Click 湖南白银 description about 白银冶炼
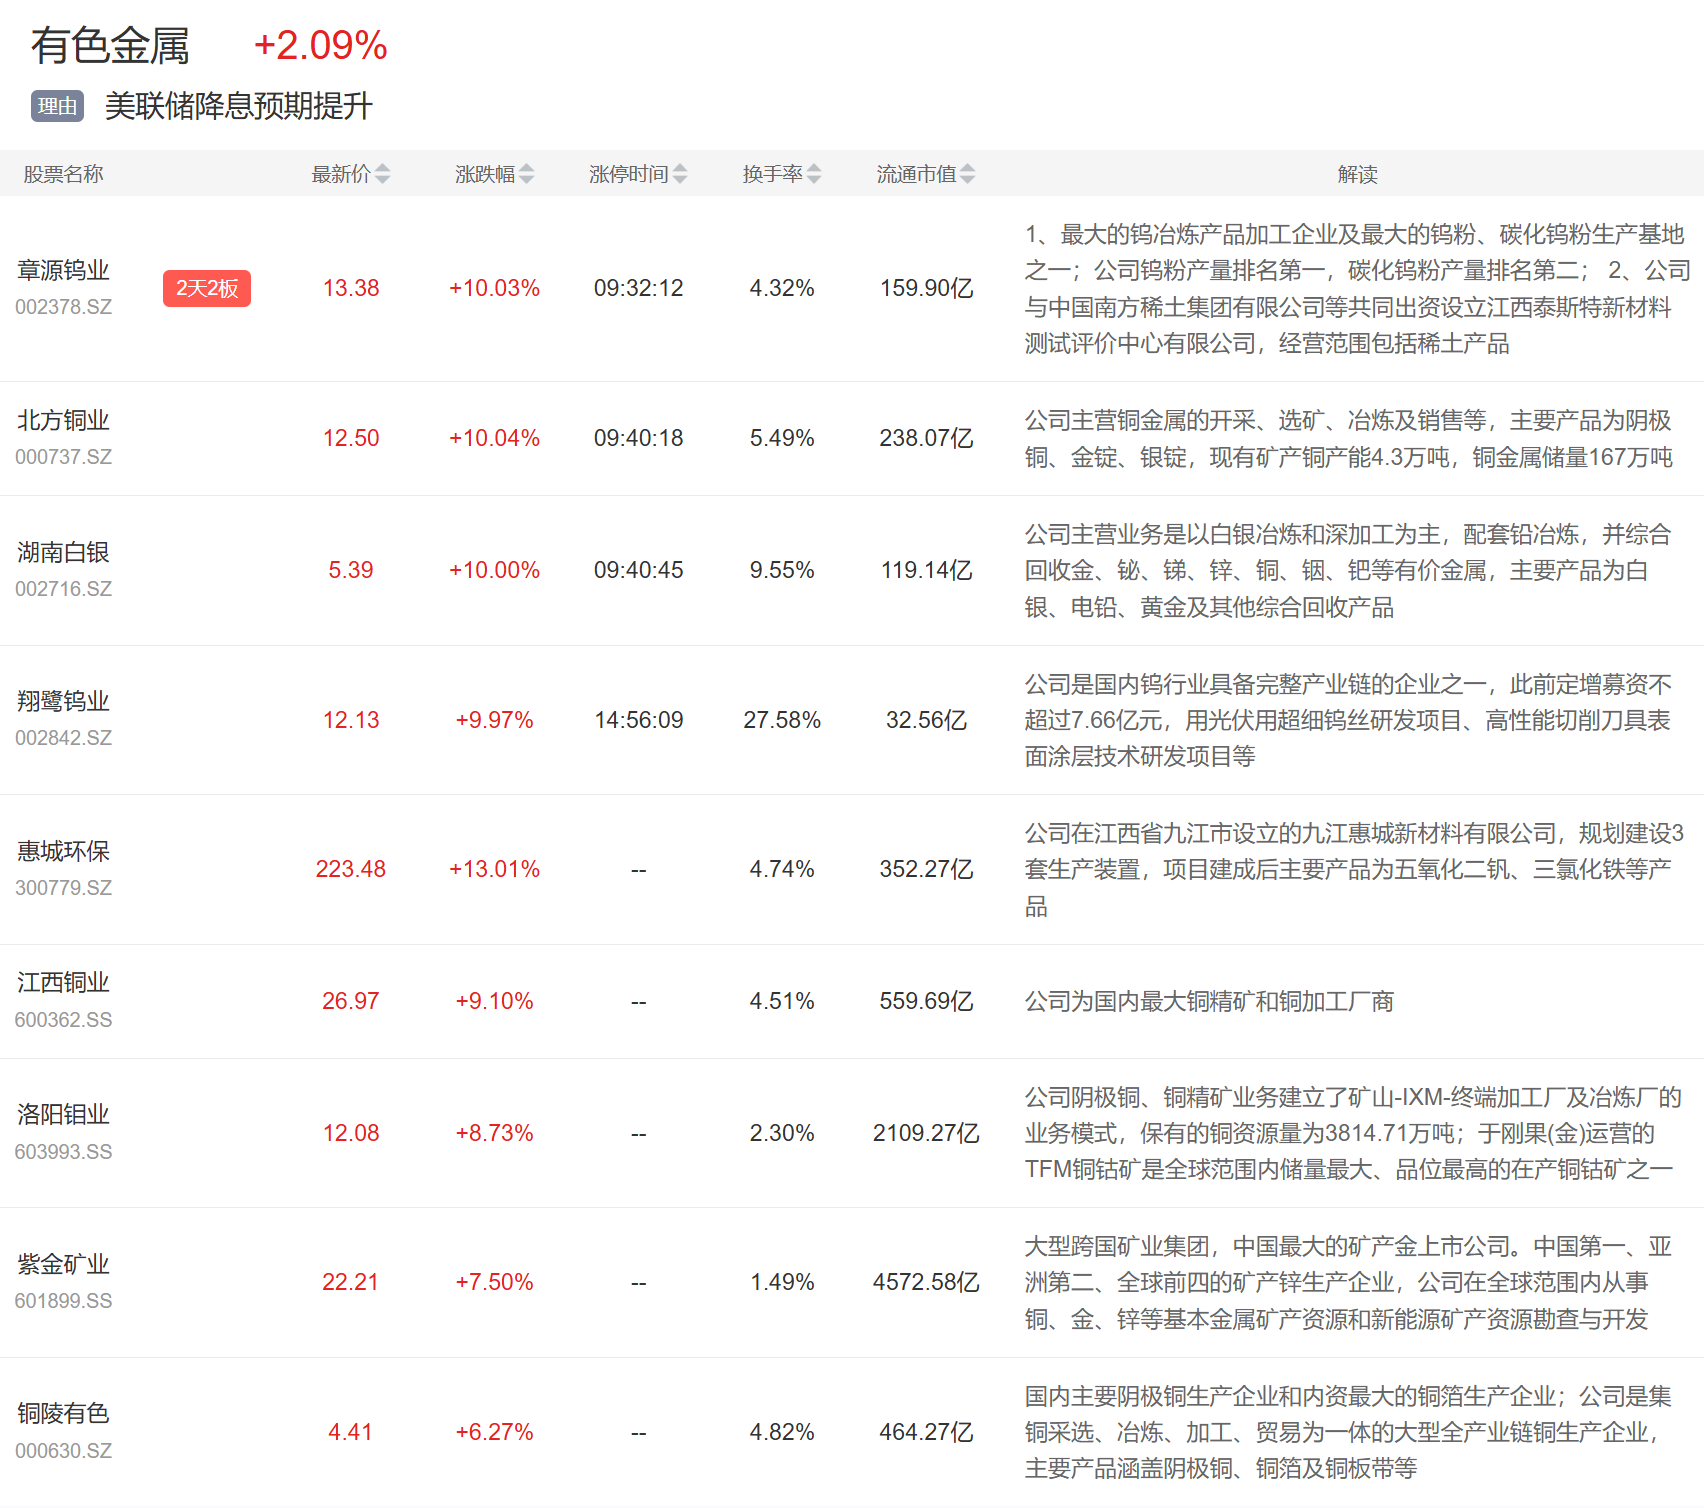Screen dimensions: 1704x1508 point(1348,570)
